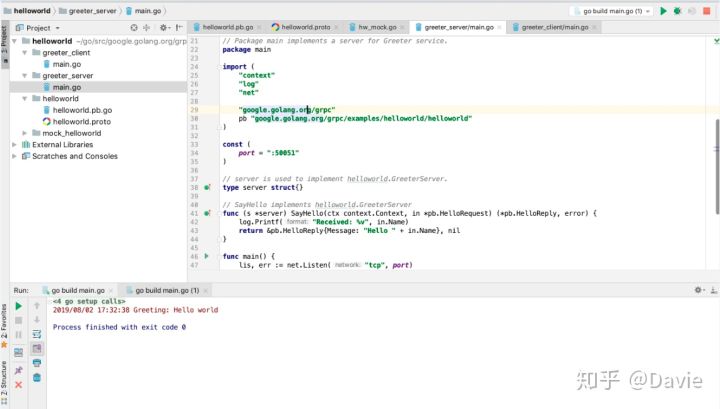Click the down-the-stack-trace arrow in Run panel
This screenshot has width=720, height=409.
pos(37,319)
